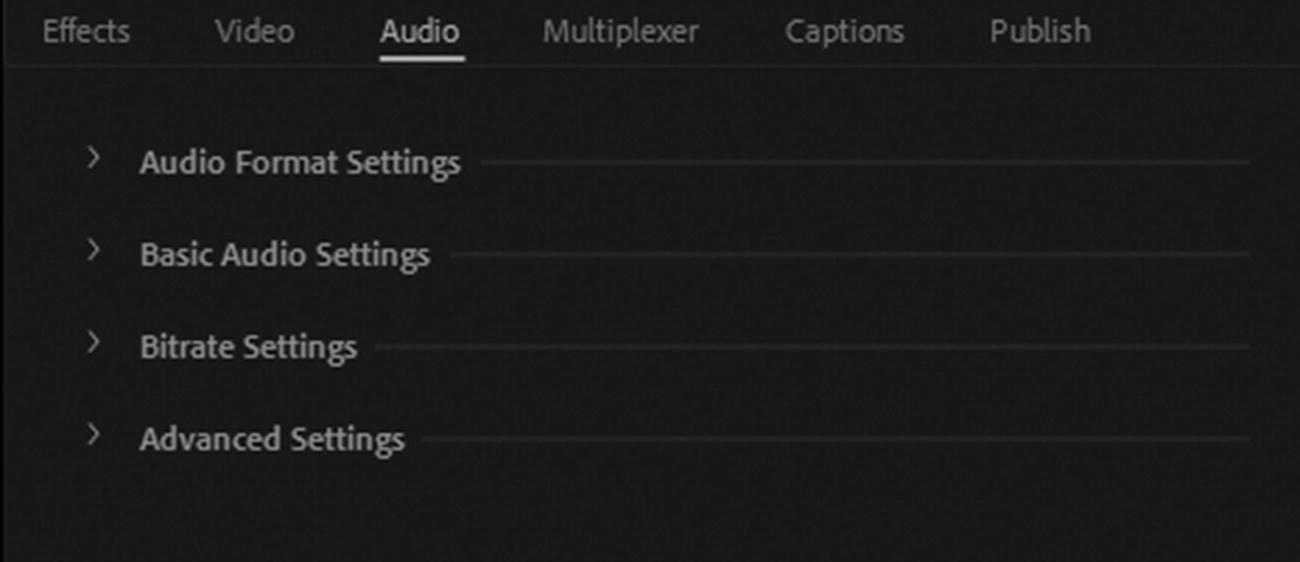Image resolution: width=1300 pixels, height=562 pixels.
Task: Expand the Audio Format Settings chevron
Action: (93, 158)
